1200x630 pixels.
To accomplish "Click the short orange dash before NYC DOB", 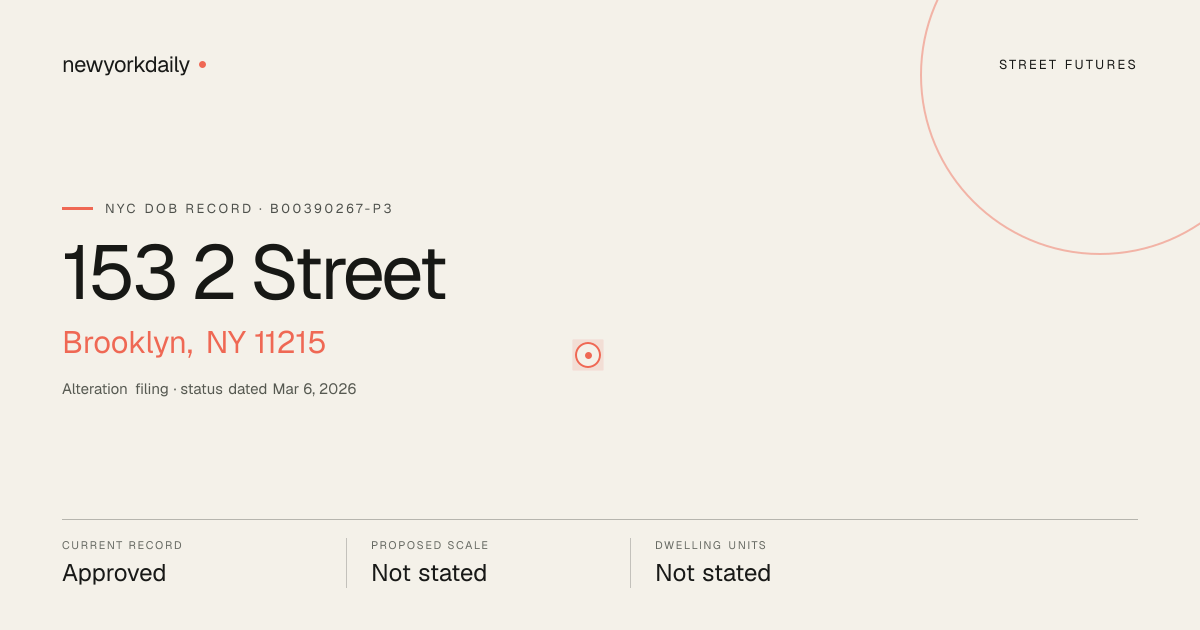I will click(77, 208).
